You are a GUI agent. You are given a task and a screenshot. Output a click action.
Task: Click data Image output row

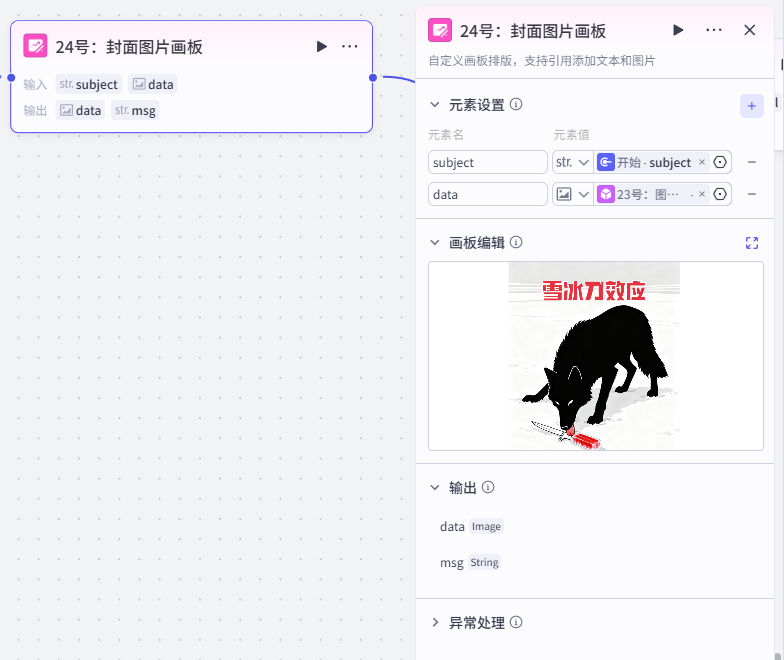tap(472, 526)
